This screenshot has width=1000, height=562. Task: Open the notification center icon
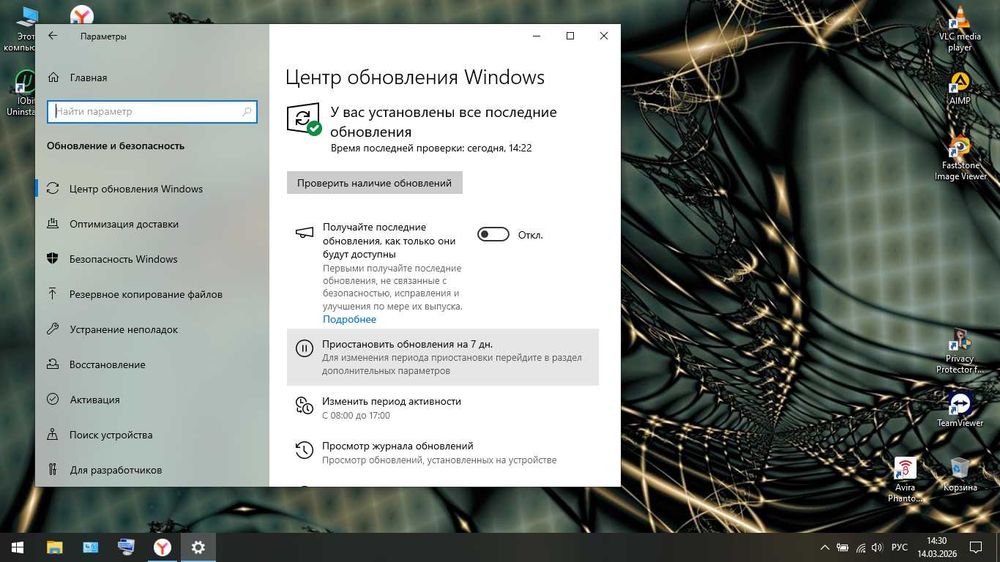click(976, 547)
